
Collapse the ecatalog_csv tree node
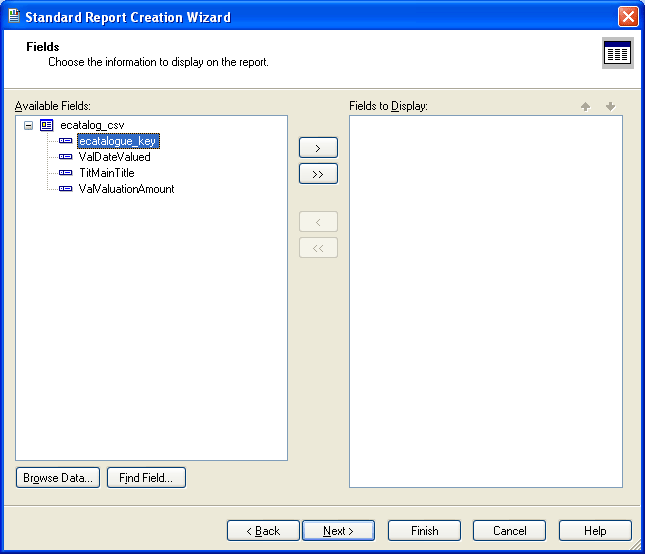click(x=28, y=125)
